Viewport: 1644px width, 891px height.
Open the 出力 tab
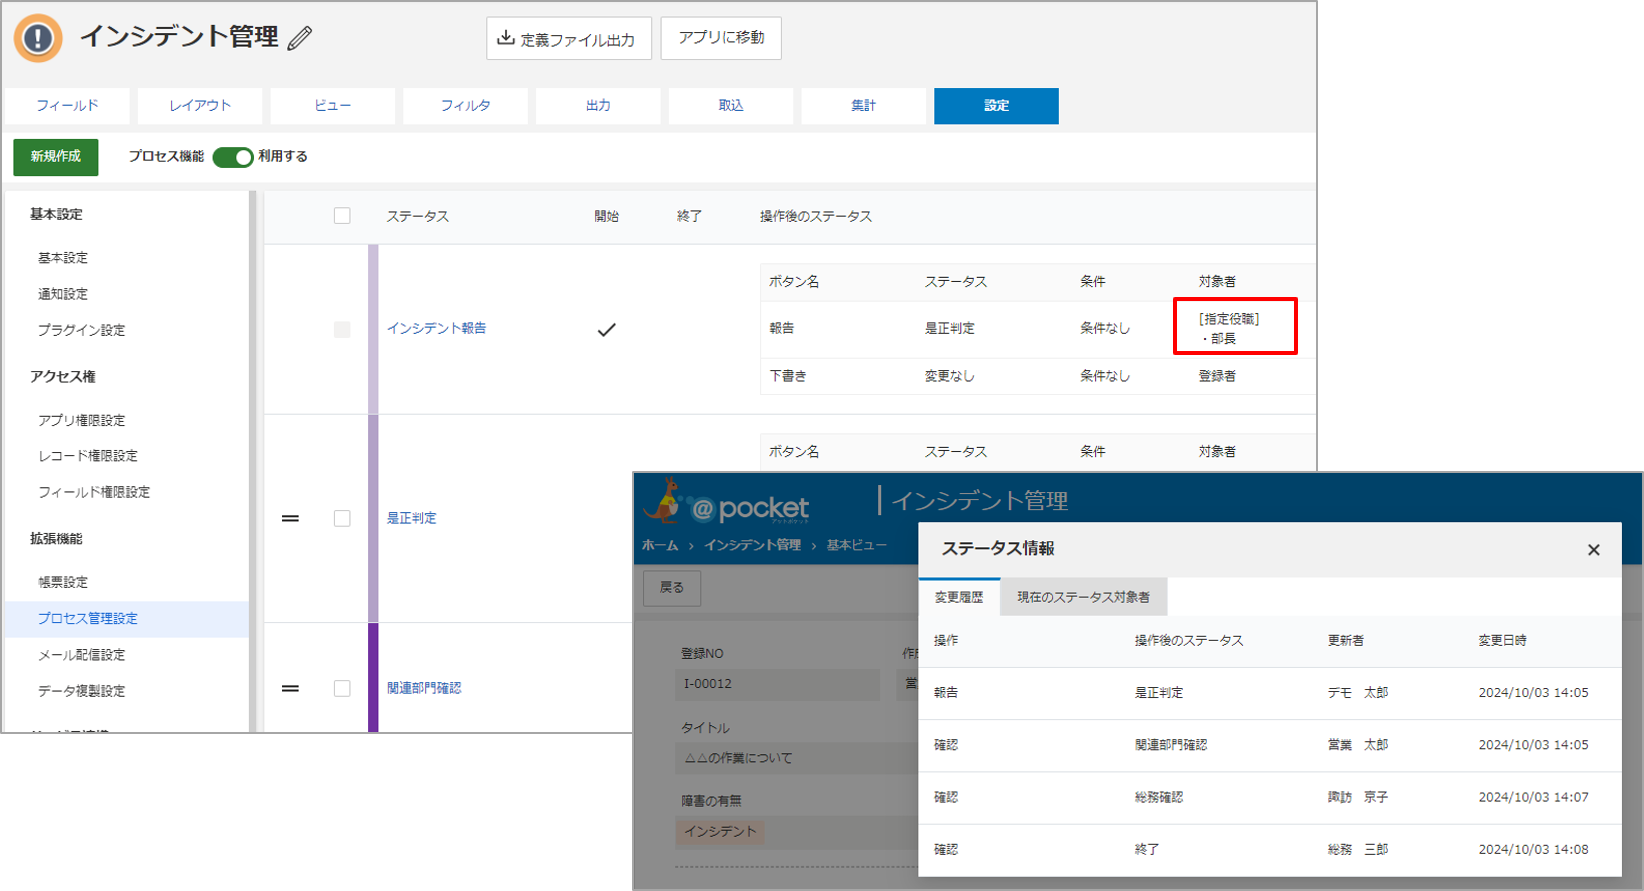[598, 106]
